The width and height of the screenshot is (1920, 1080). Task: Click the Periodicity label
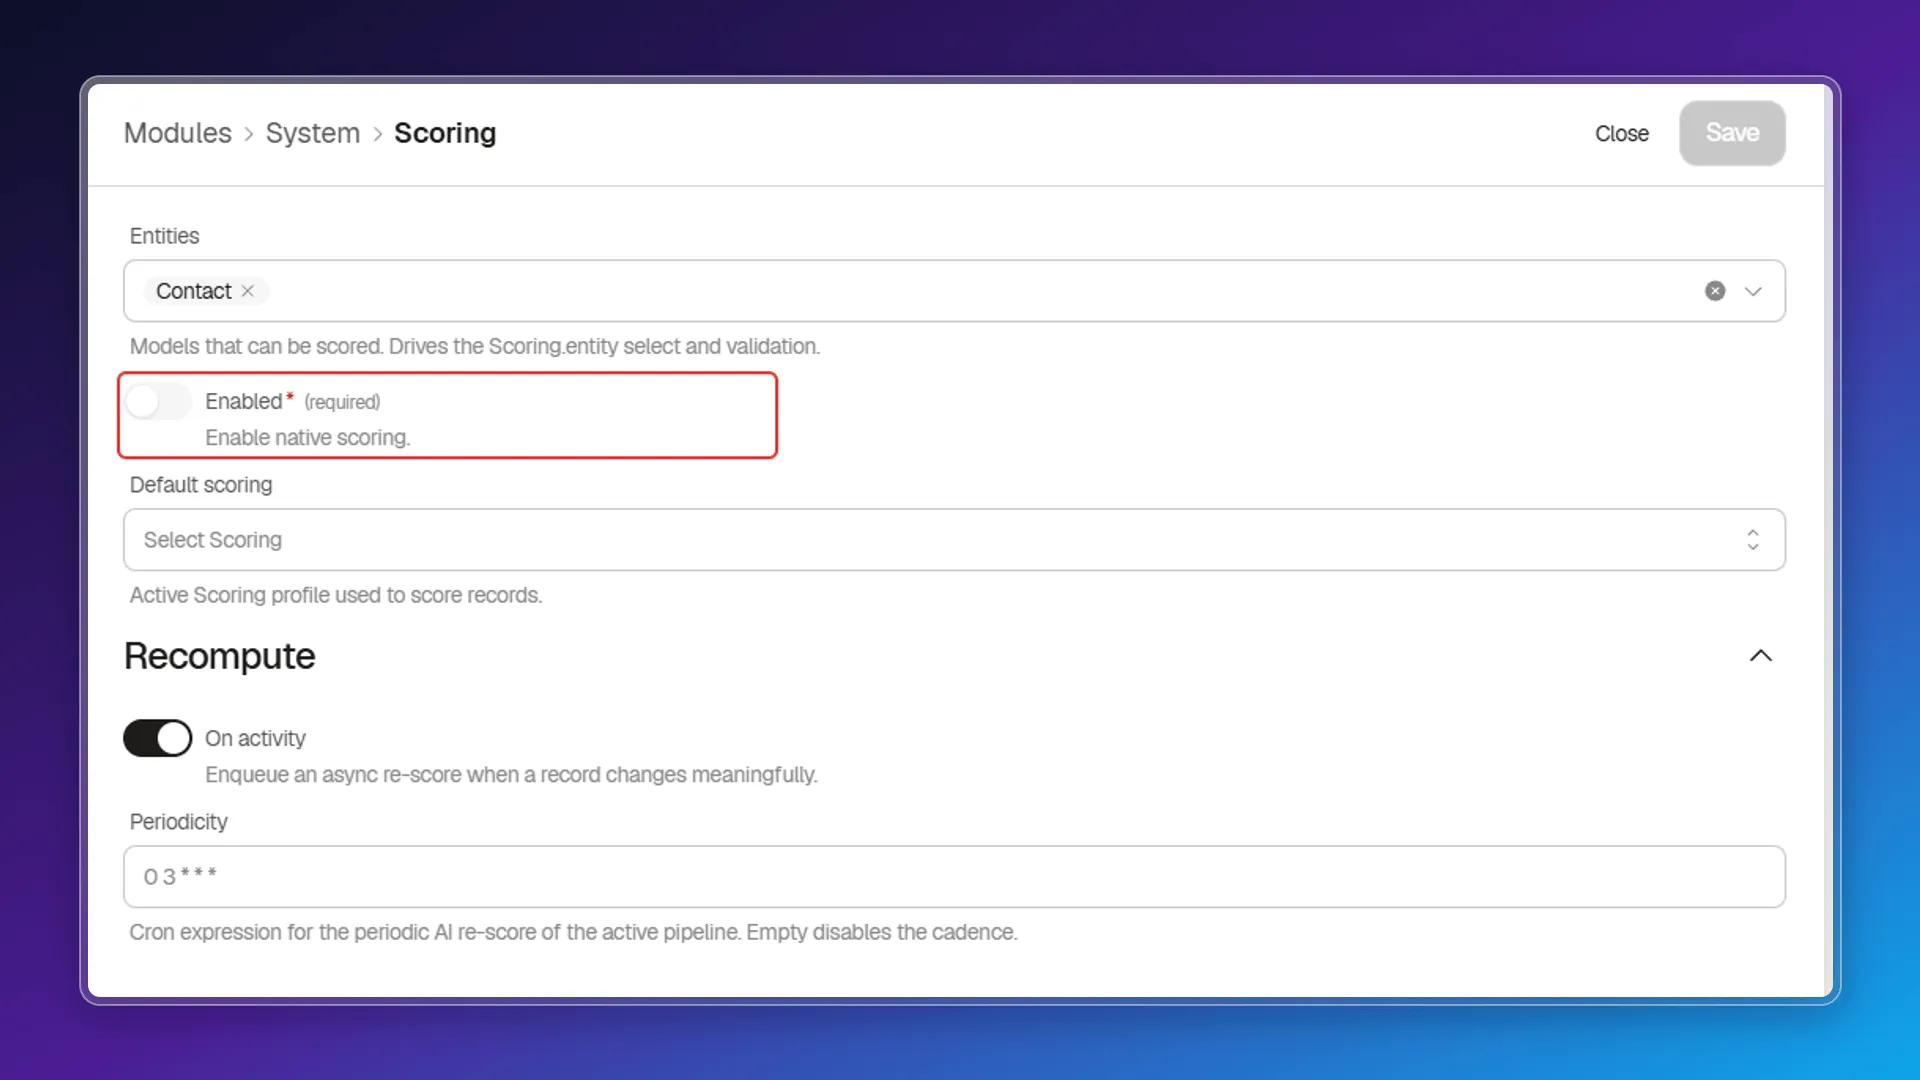179,822
